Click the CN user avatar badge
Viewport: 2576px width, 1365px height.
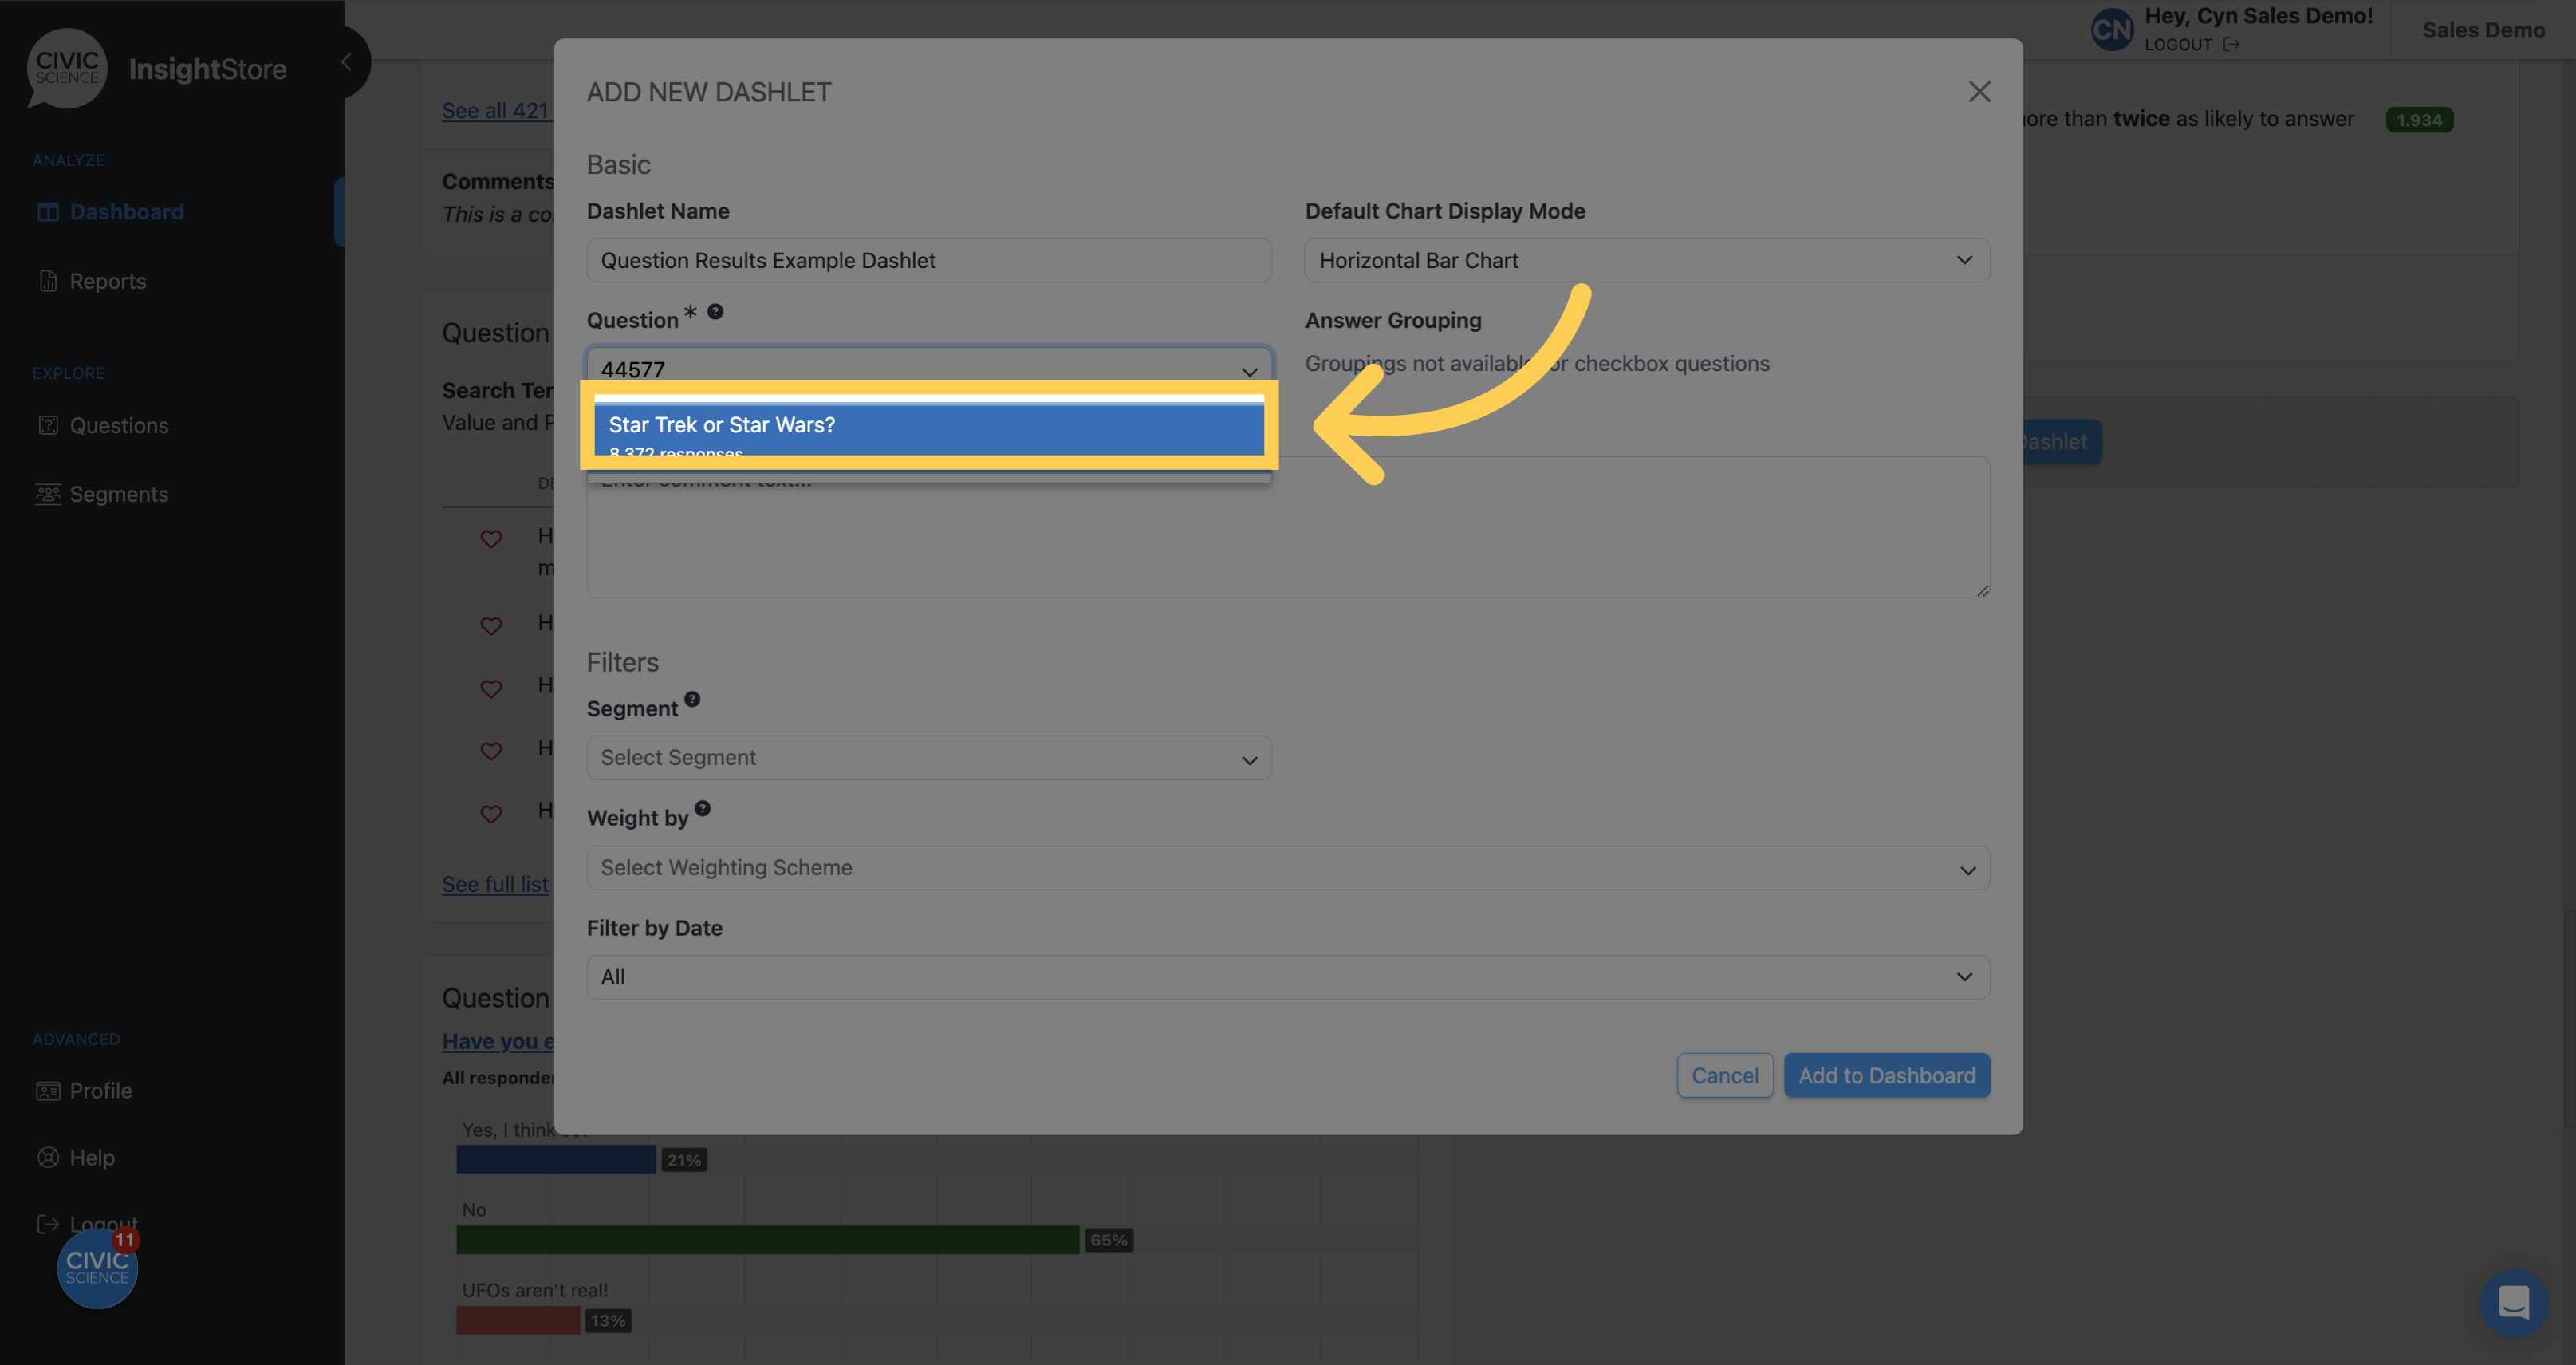(x=2111, y=29)
